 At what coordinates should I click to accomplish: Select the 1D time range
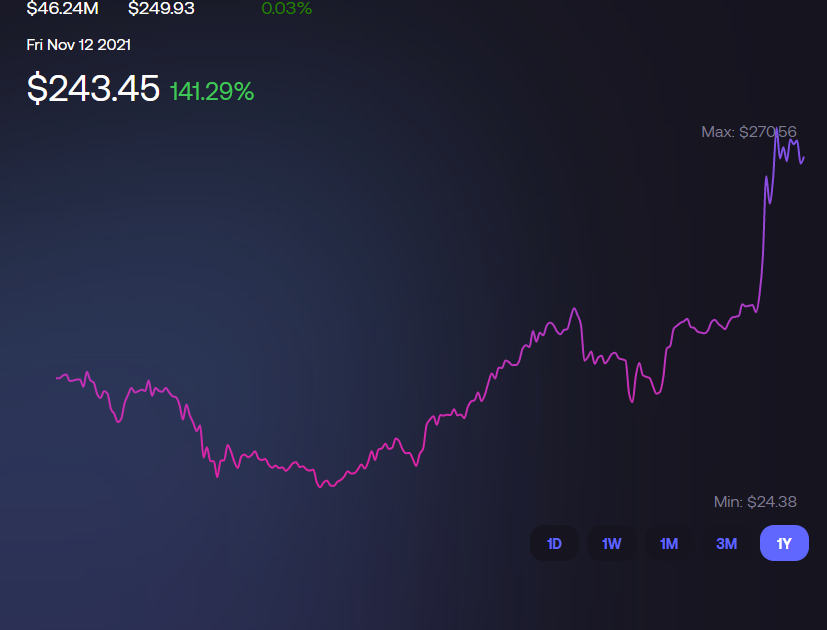pyautogui.click(x=554, y=544)
